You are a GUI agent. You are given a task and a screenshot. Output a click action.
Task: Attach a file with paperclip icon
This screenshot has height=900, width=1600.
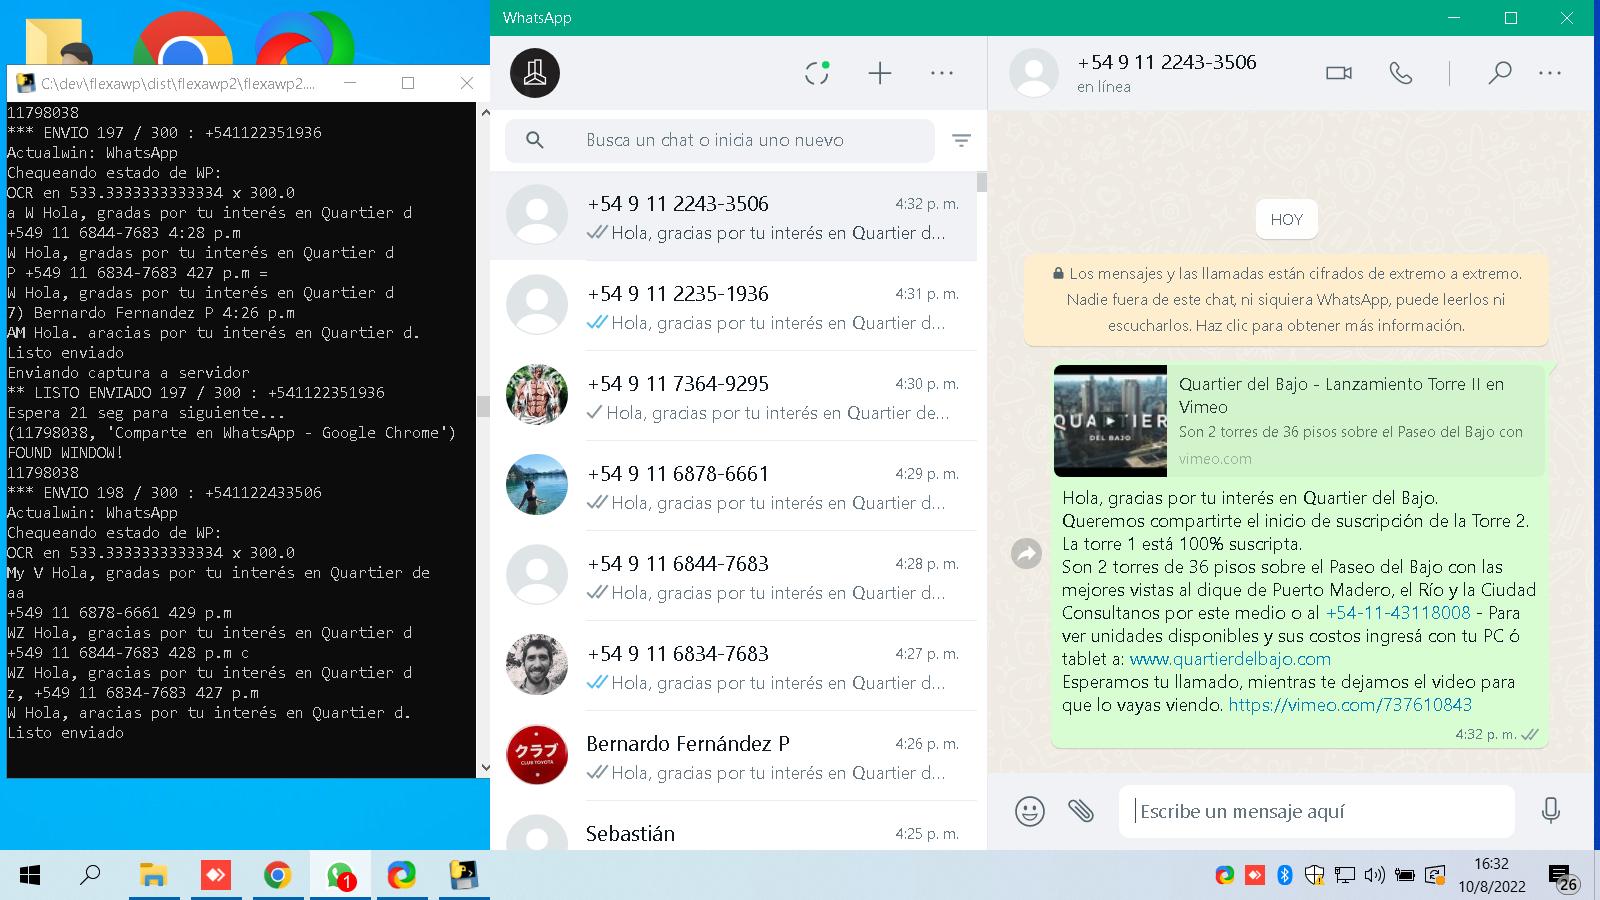pyautogui.click(x=1081, y=810)
